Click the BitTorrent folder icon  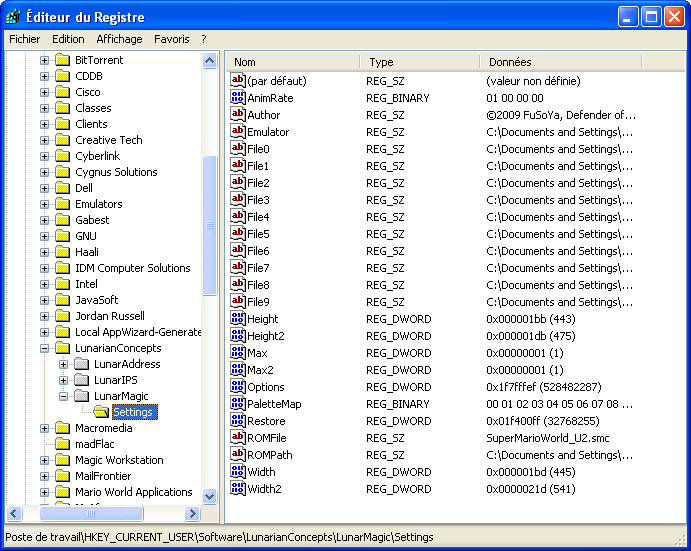pyautogui.click(x=63, y=60)
